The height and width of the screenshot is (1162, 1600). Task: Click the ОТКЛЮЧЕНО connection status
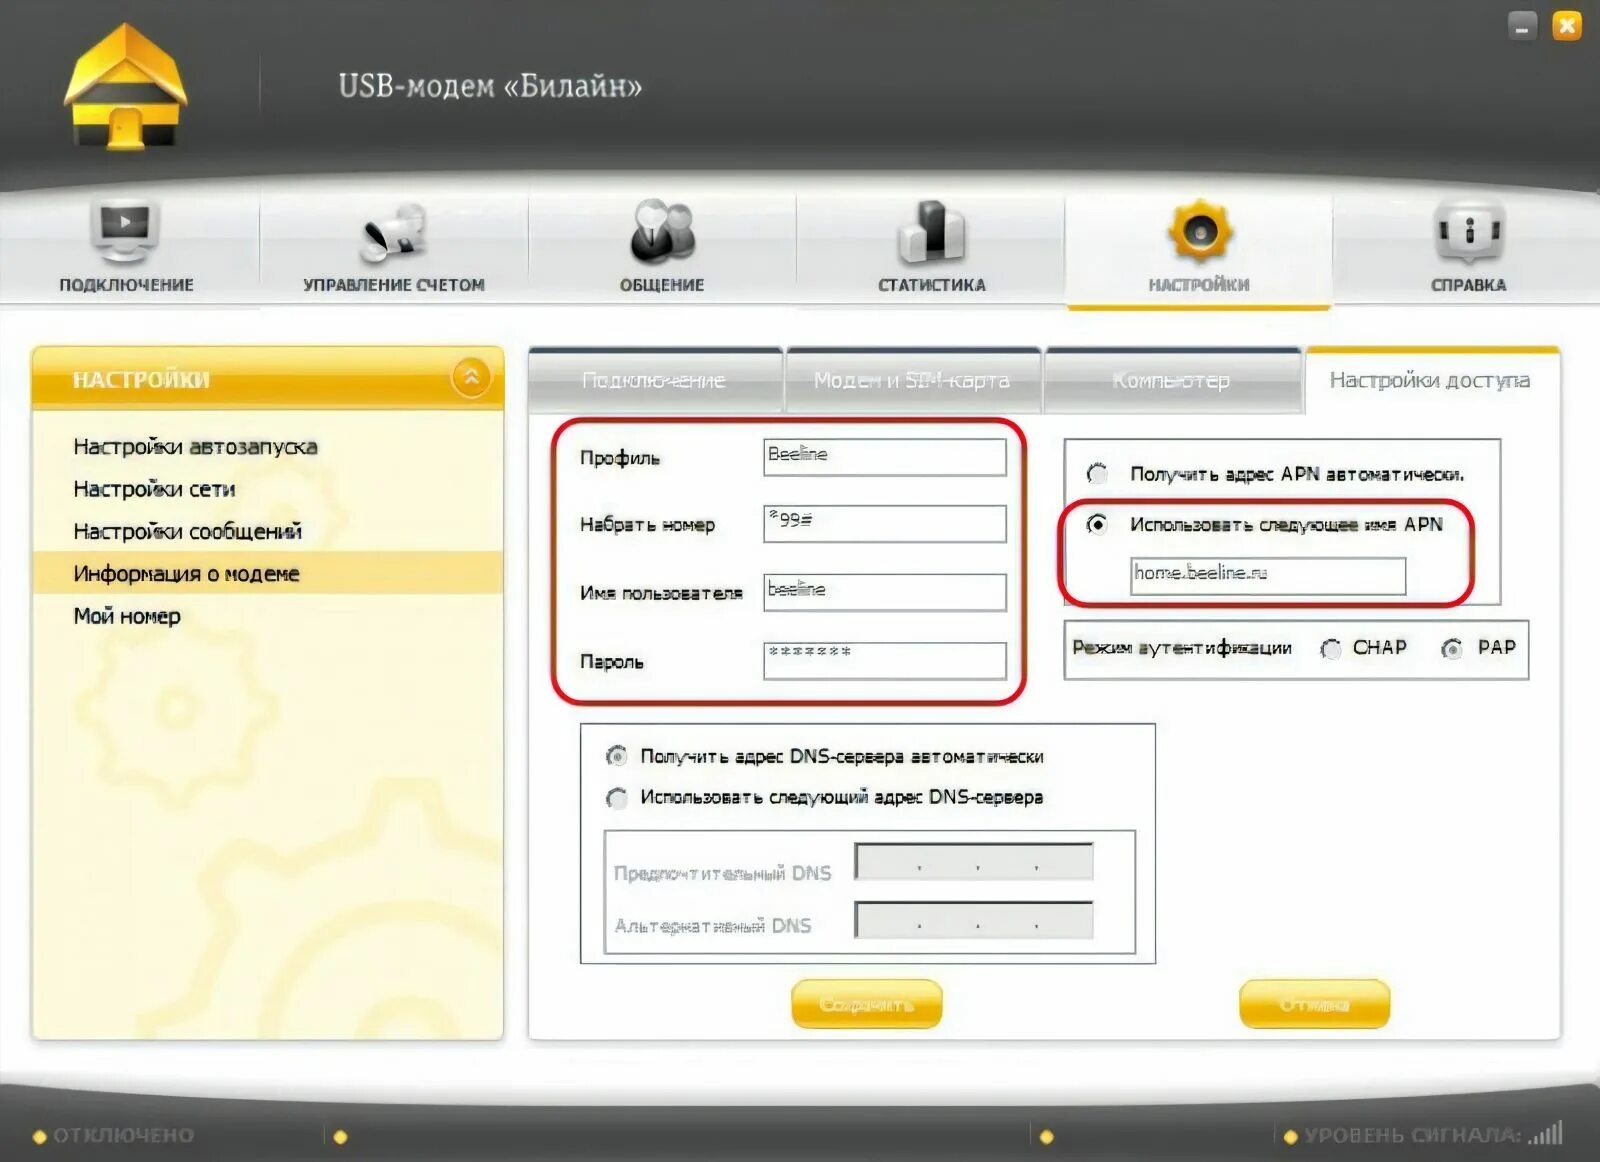[123, 1135]
